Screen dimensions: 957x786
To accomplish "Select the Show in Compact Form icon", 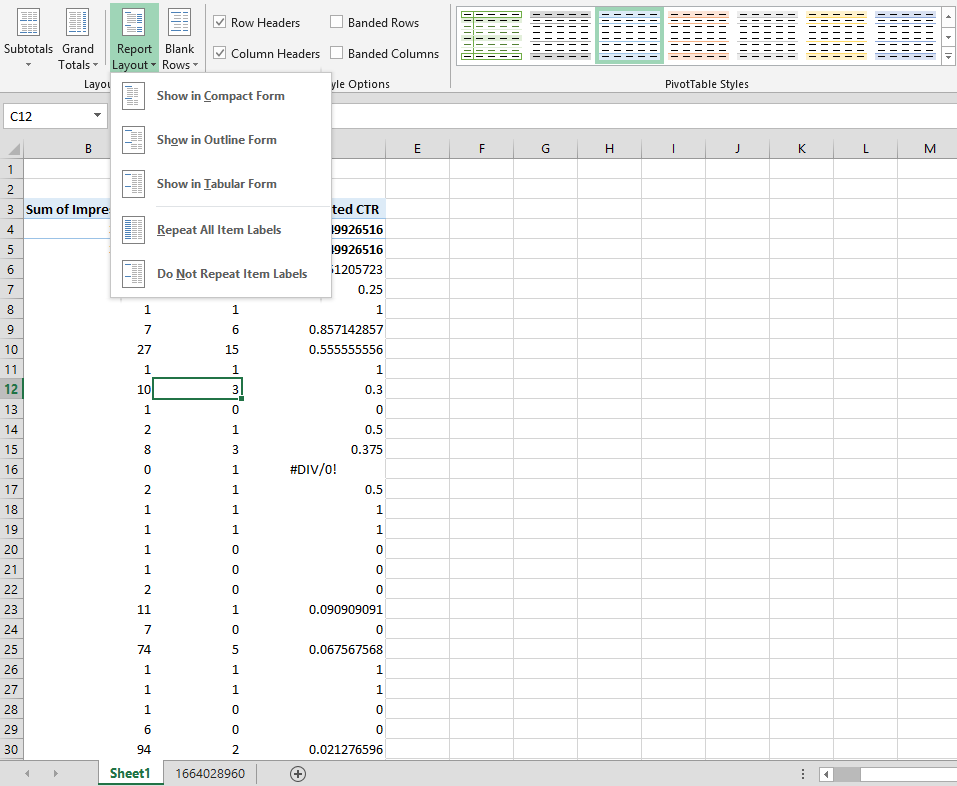I will pyautogui.click(x=133, y=96).
